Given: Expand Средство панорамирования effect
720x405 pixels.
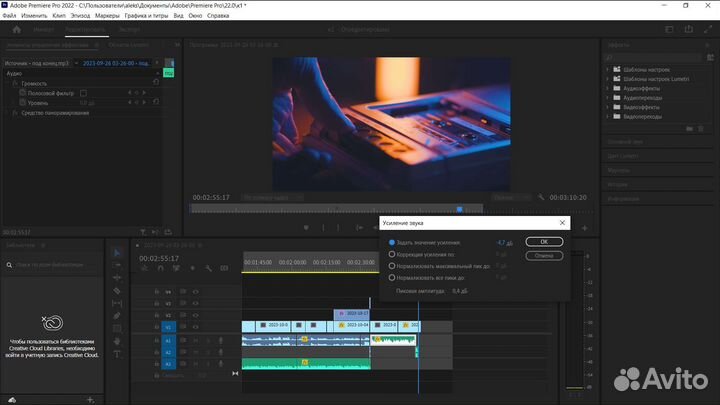Looking at the screenshot, I should tap(7, 113).
